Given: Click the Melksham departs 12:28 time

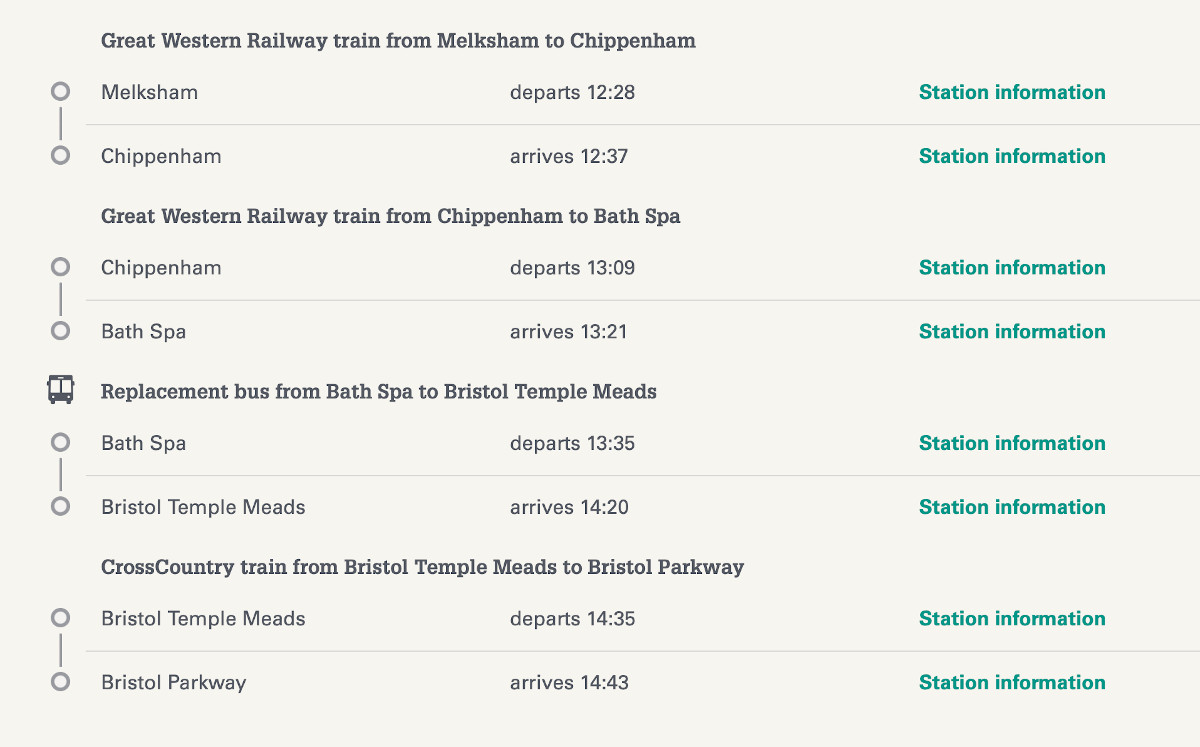Looking at the screenshot, I should (572, 92).
